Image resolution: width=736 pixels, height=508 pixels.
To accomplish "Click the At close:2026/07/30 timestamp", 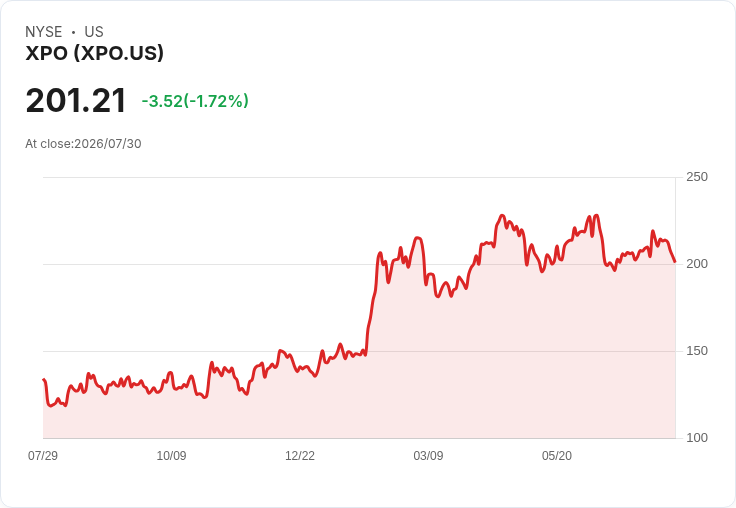I will [83, 144].
